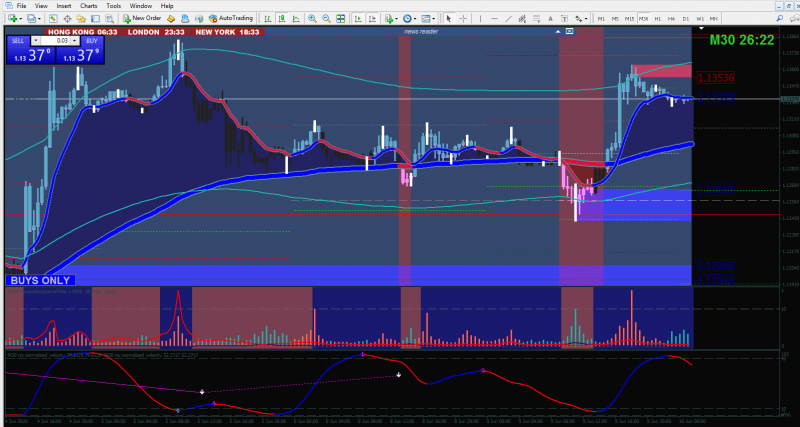
Task: Select the Fibonacci retracement tool
Action: pos(537,18)
